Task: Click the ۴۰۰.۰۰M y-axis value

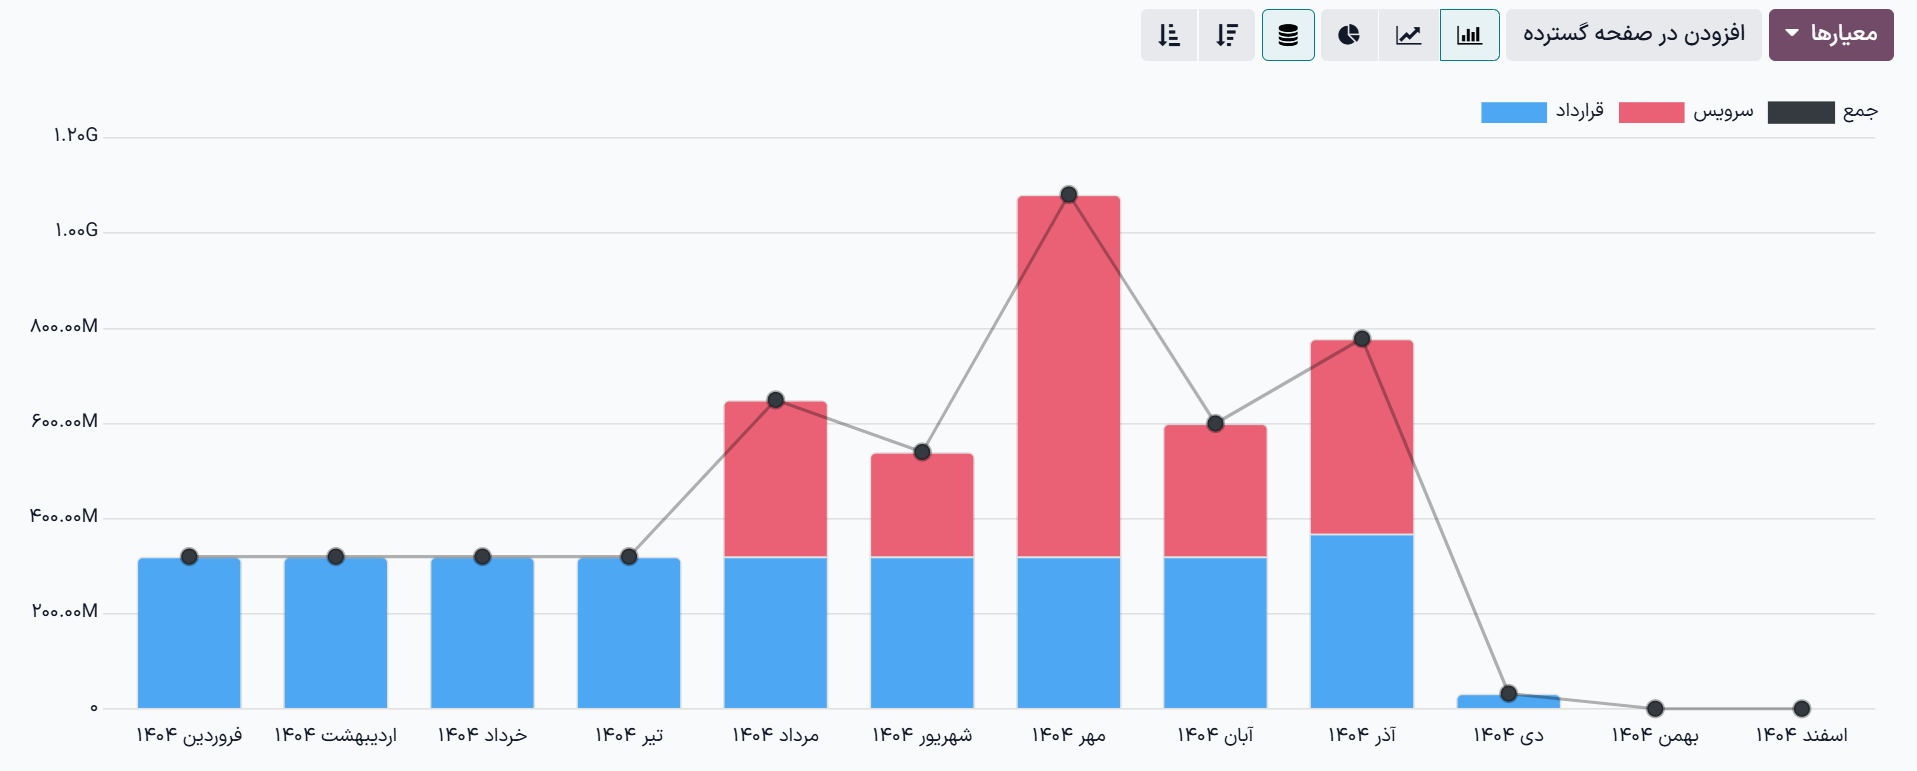Action: tap(64, 516)
